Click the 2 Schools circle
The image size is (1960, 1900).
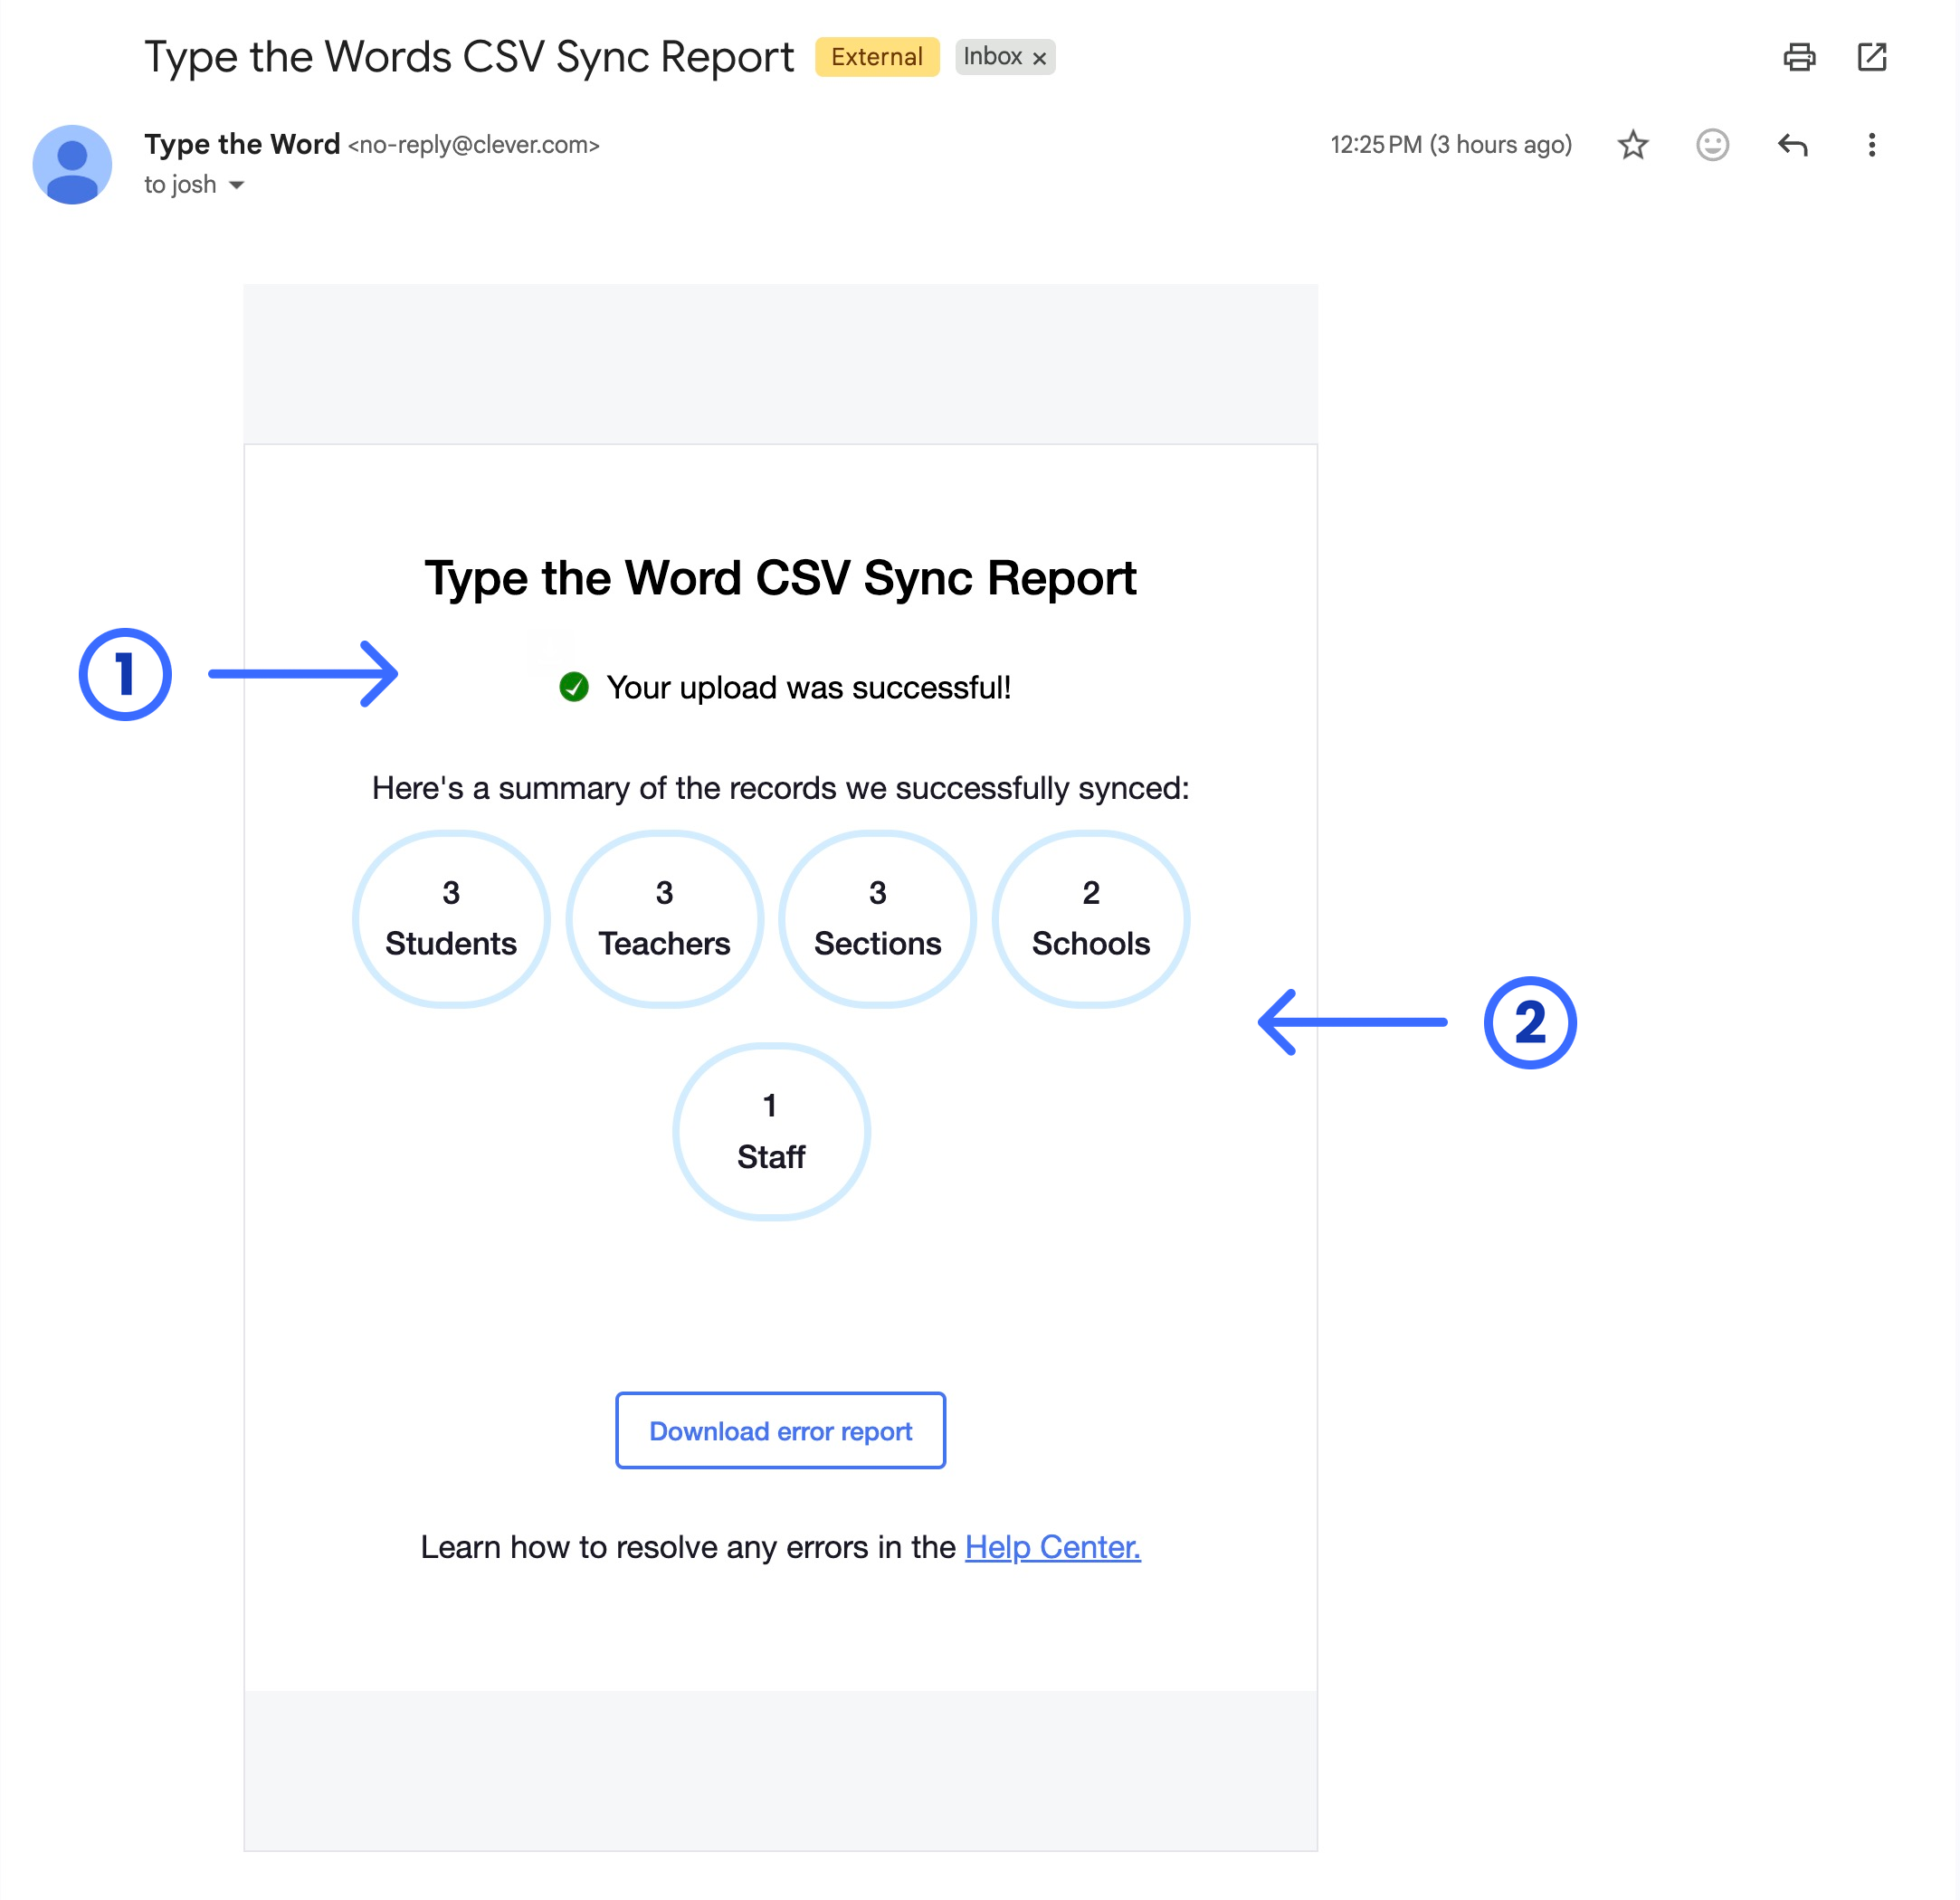[x=1090, y=918]
